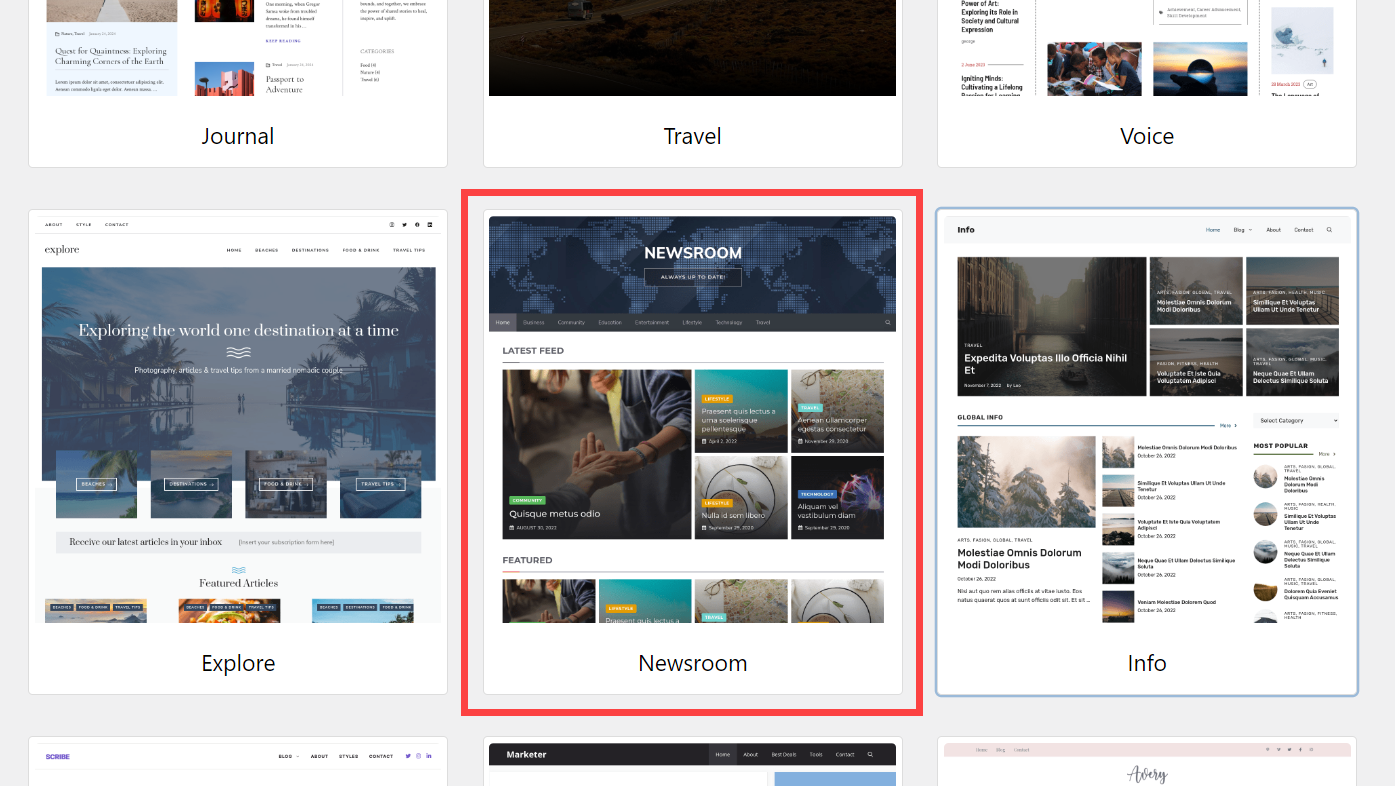Click Featured heading in Newsroom preview

point(527,560)
